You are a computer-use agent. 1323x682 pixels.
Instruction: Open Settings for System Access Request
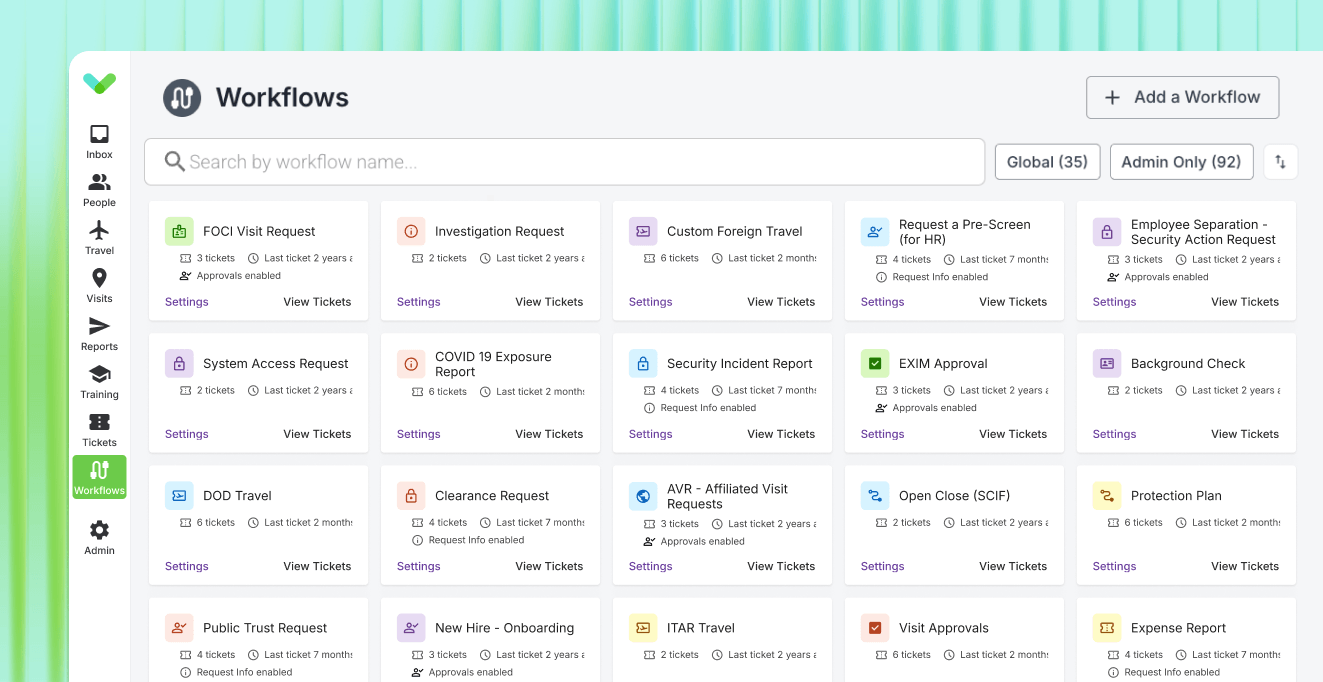click(187, 434)
